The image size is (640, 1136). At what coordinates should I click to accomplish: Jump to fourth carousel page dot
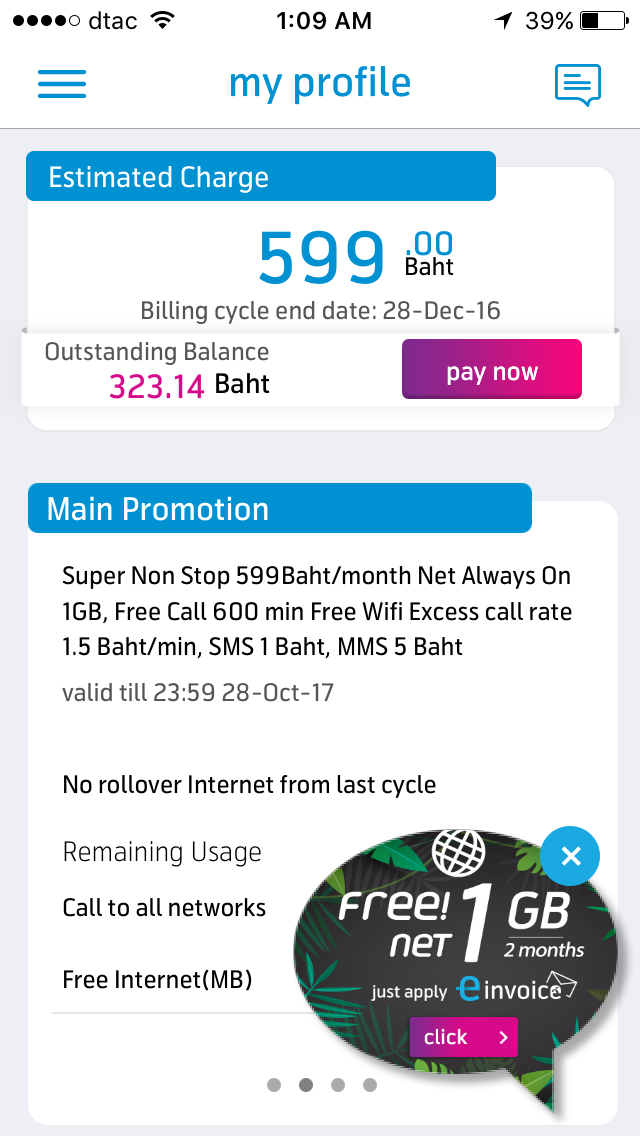(x=370, y=1085)
